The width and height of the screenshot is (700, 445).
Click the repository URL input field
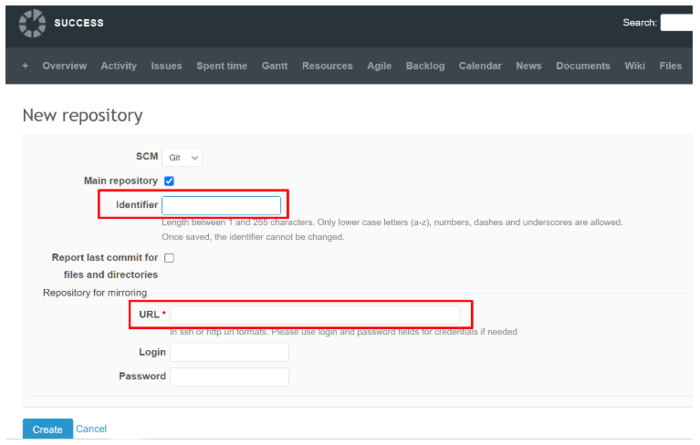(314, 315)
